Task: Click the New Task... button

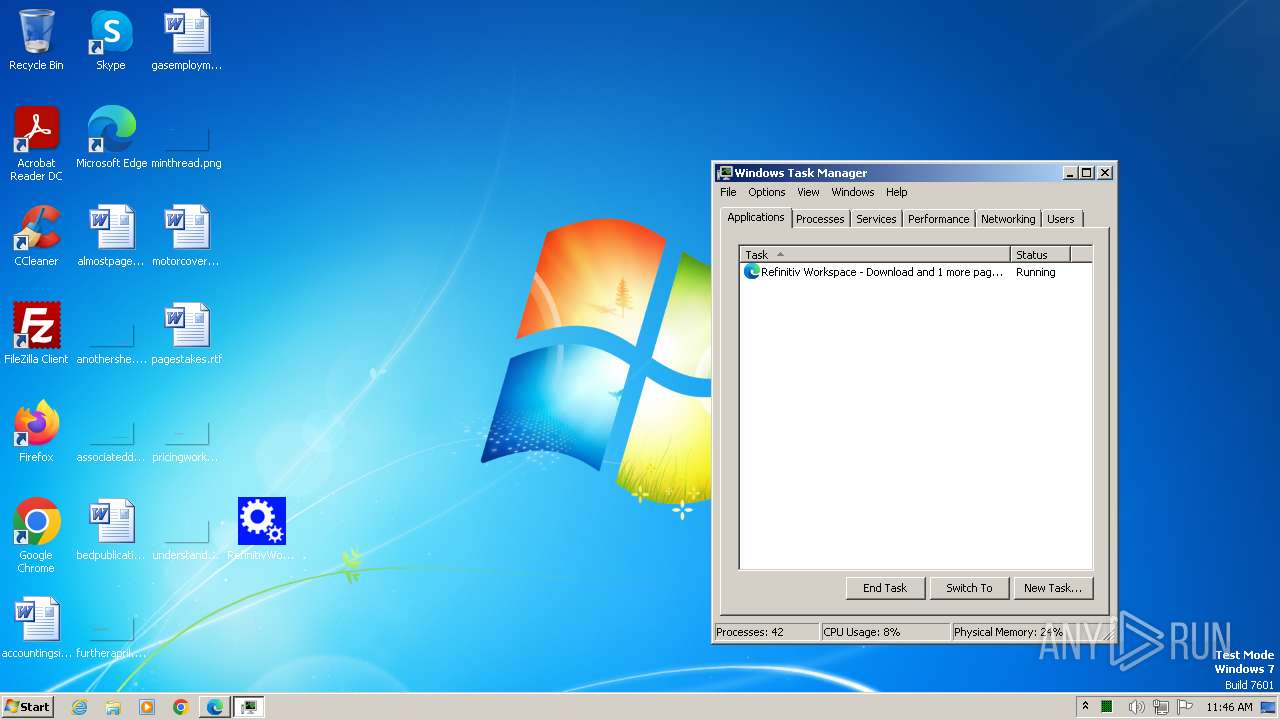Action: click(x=1053, y=588)
